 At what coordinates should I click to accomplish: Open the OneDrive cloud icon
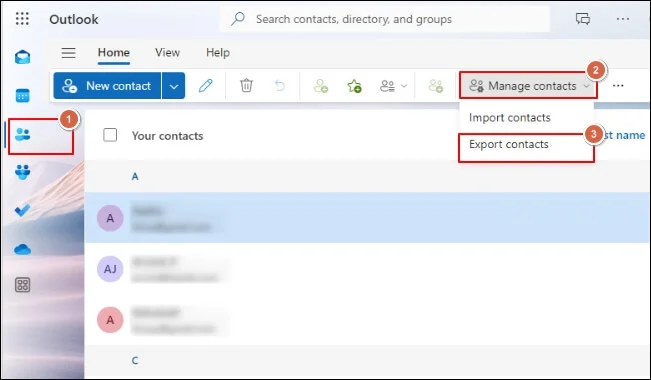pyautogui.click(x=22, y=249)
